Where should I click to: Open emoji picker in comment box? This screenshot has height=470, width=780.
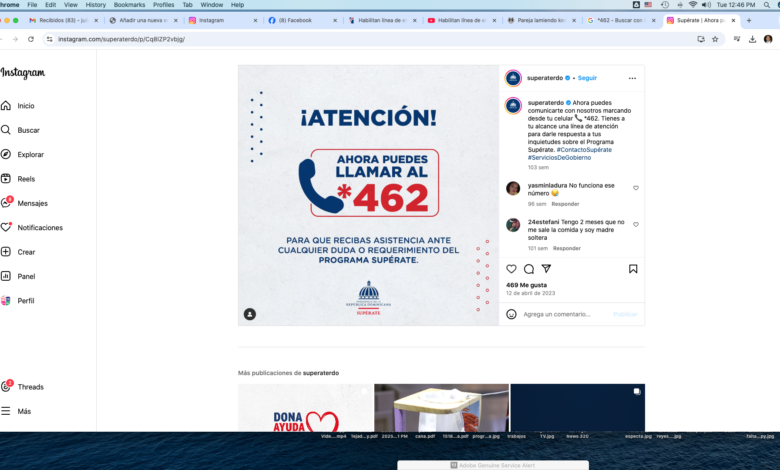(511, 314)
